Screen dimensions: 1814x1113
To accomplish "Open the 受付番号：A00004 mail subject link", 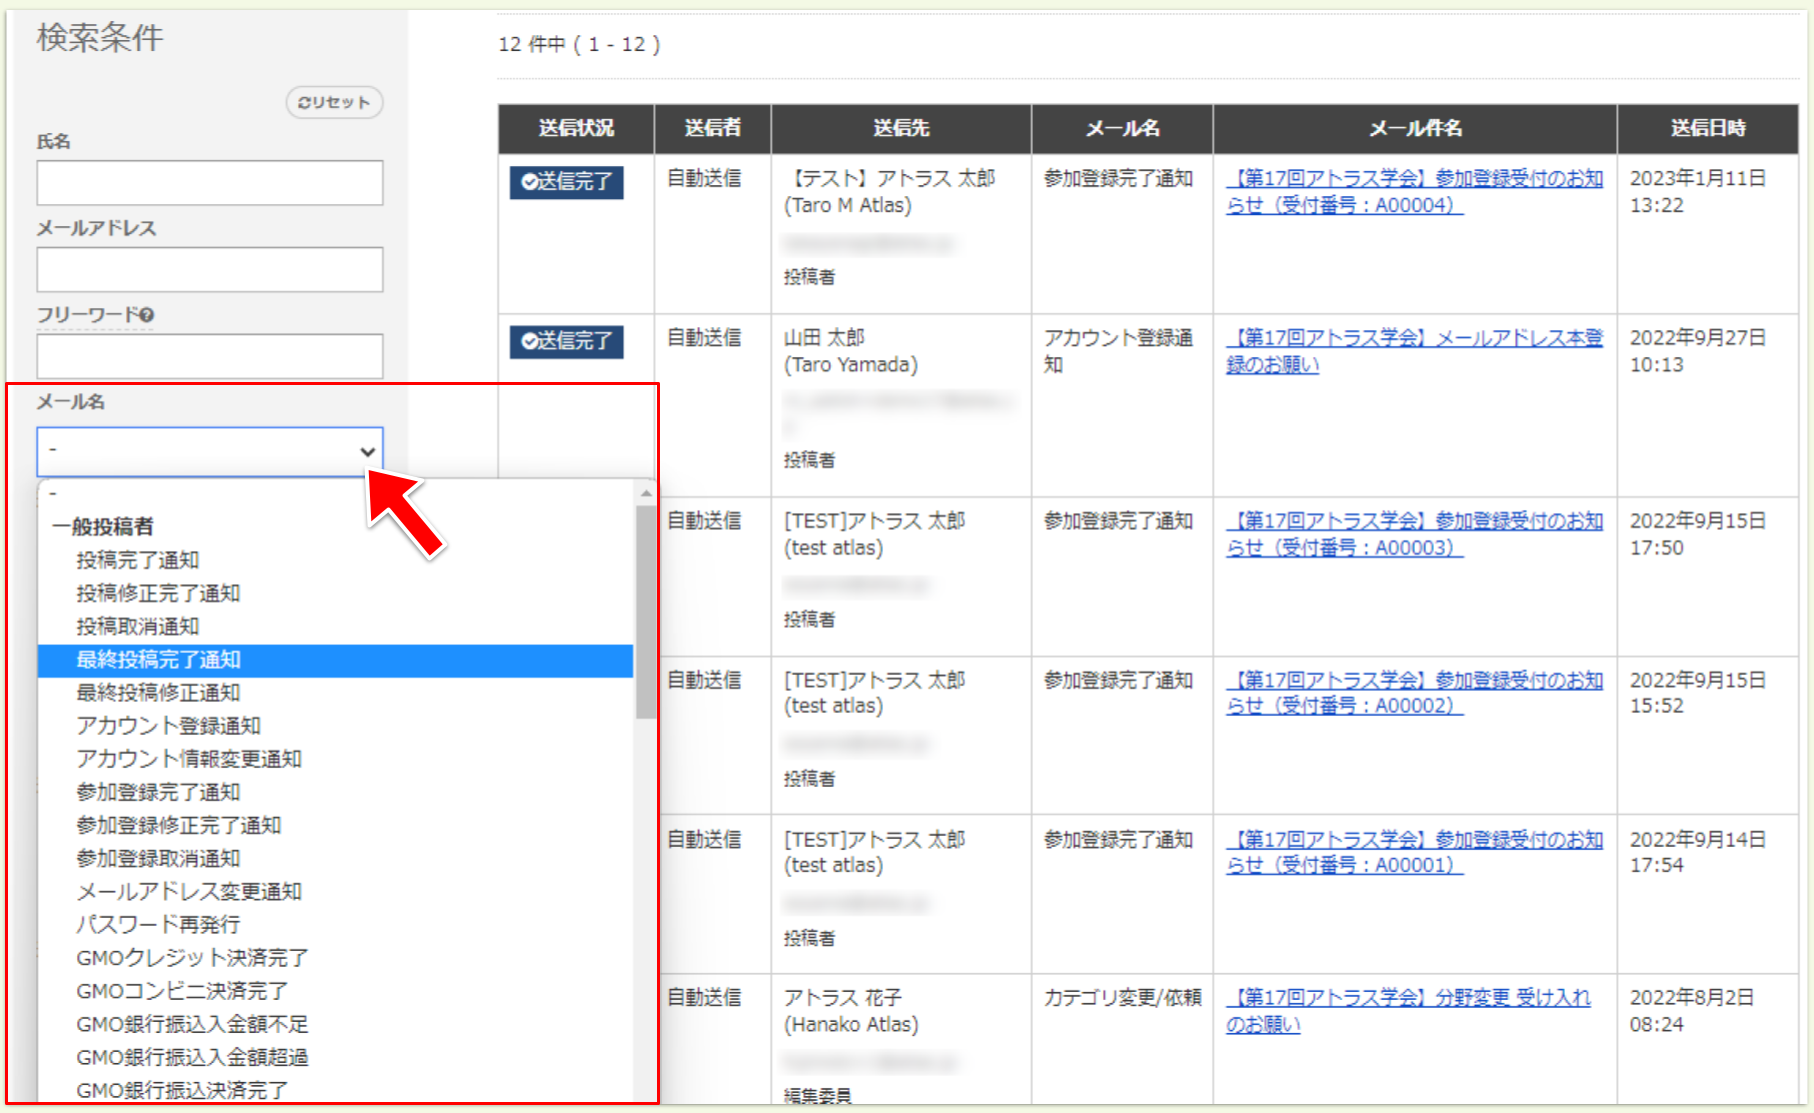I will (x=1413, y=192).
